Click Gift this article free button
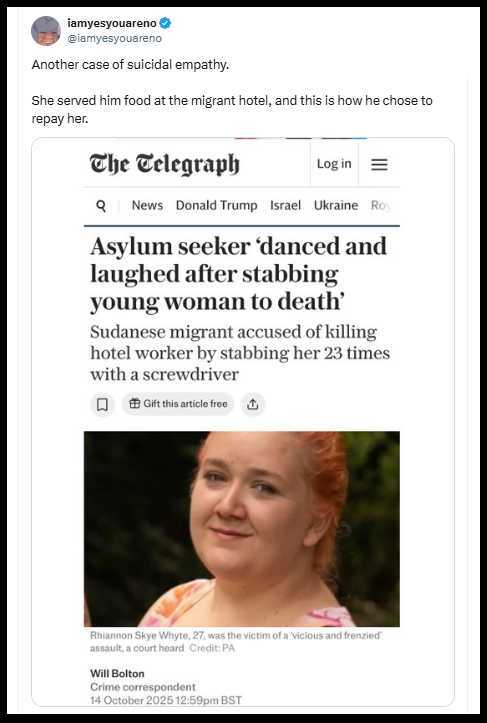Image resolution: width=487 pixels, height=723 pixels. click(x=178, y=404)
